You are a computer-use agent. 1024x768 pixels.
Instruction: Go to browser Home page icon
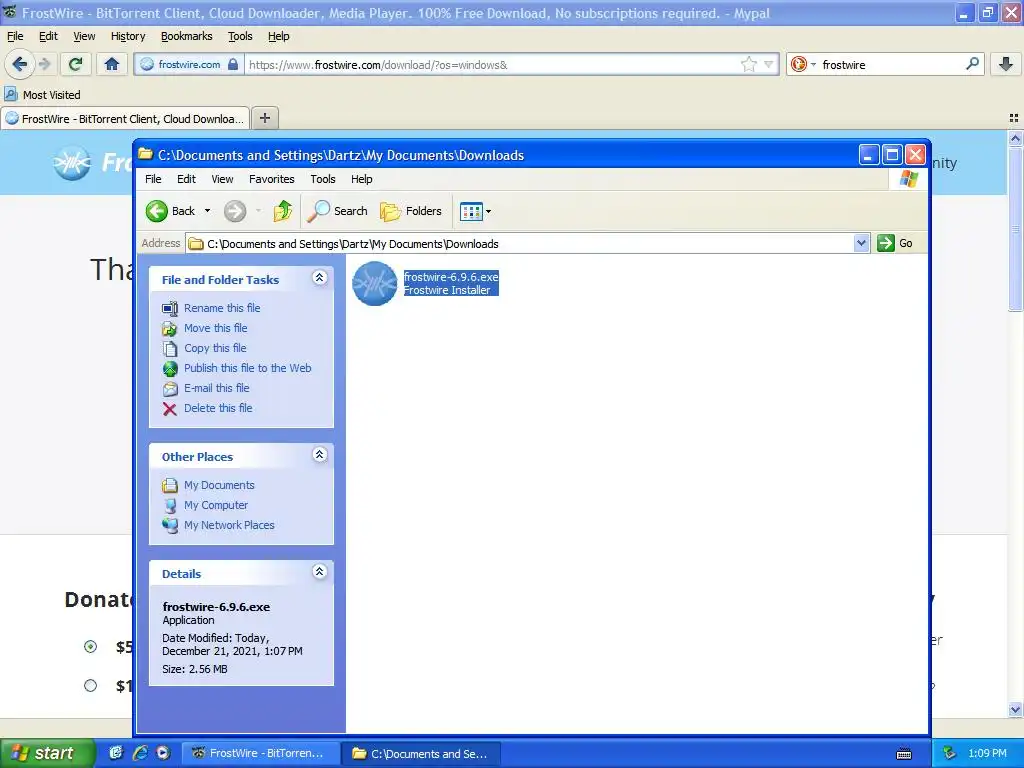[112, 64]
